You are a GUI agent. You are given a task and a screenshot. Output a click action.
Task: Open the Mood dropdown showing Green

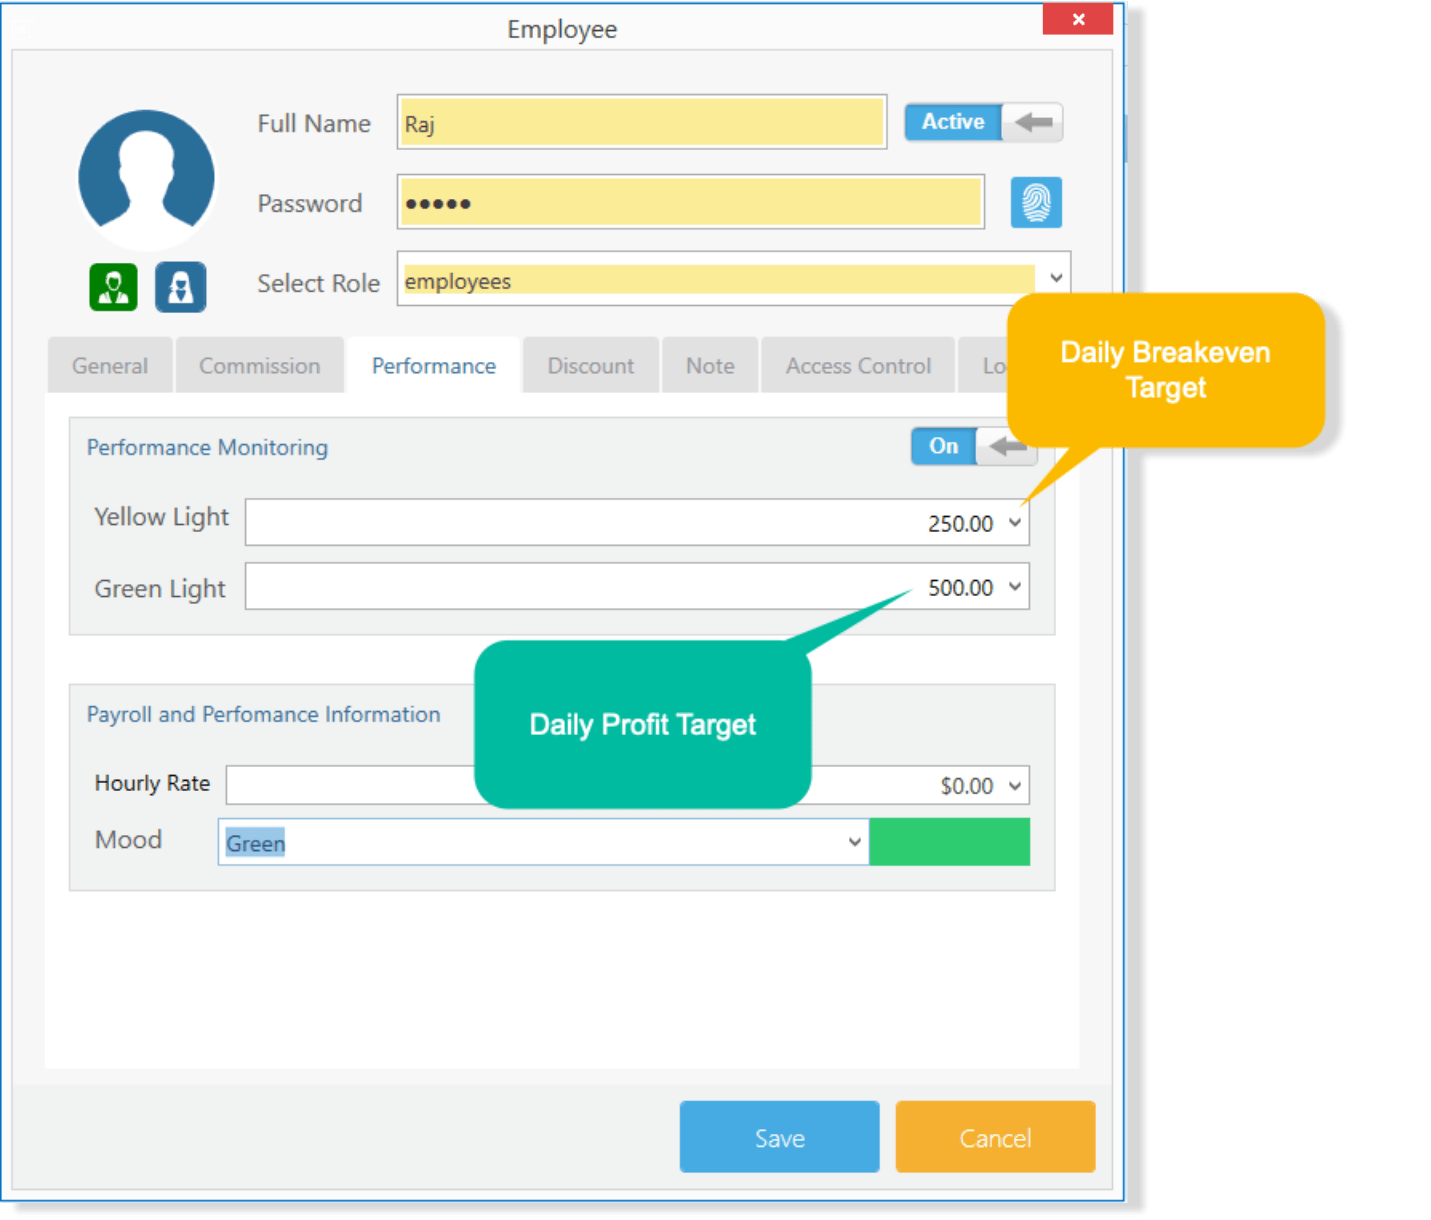855,842
